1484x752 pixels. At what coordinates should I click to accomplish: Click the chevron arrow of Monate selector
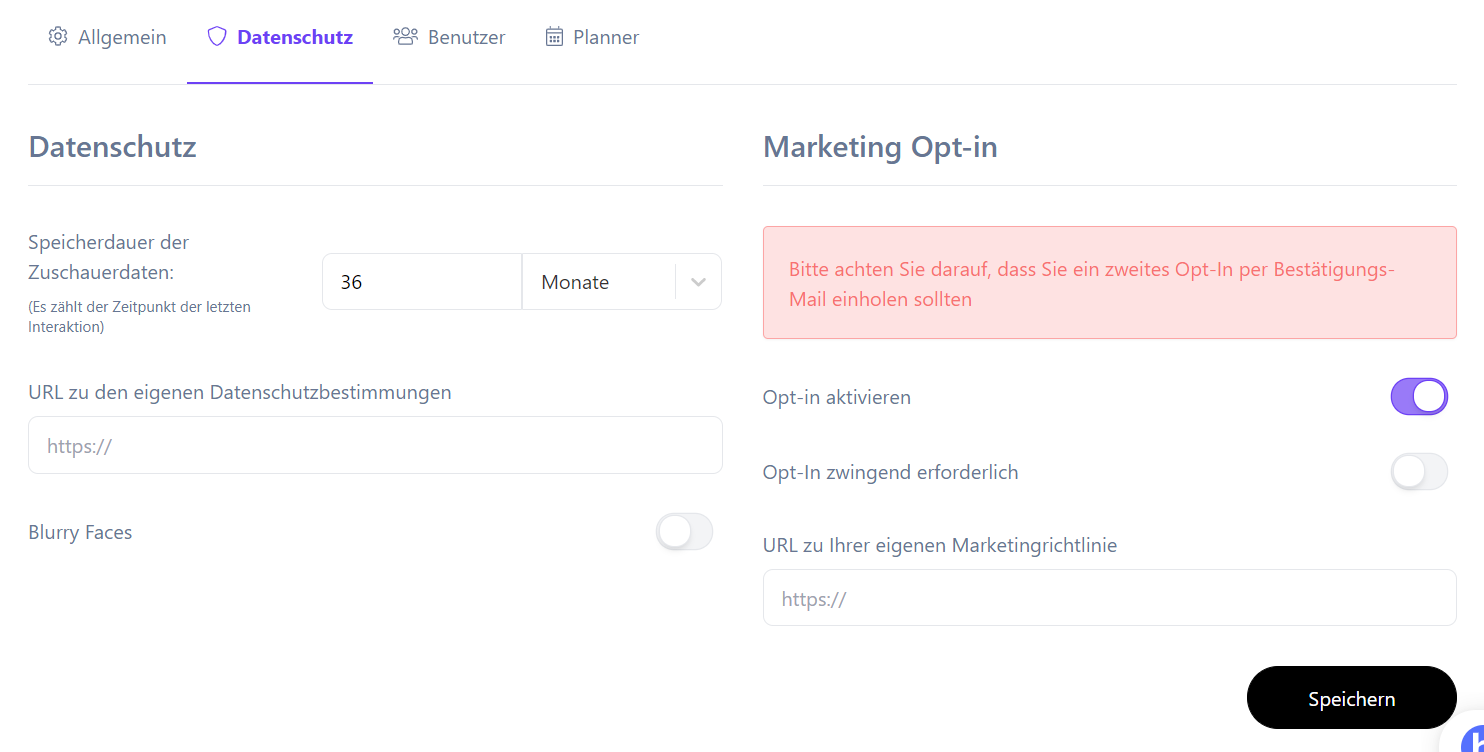click(x=699, y=282)
